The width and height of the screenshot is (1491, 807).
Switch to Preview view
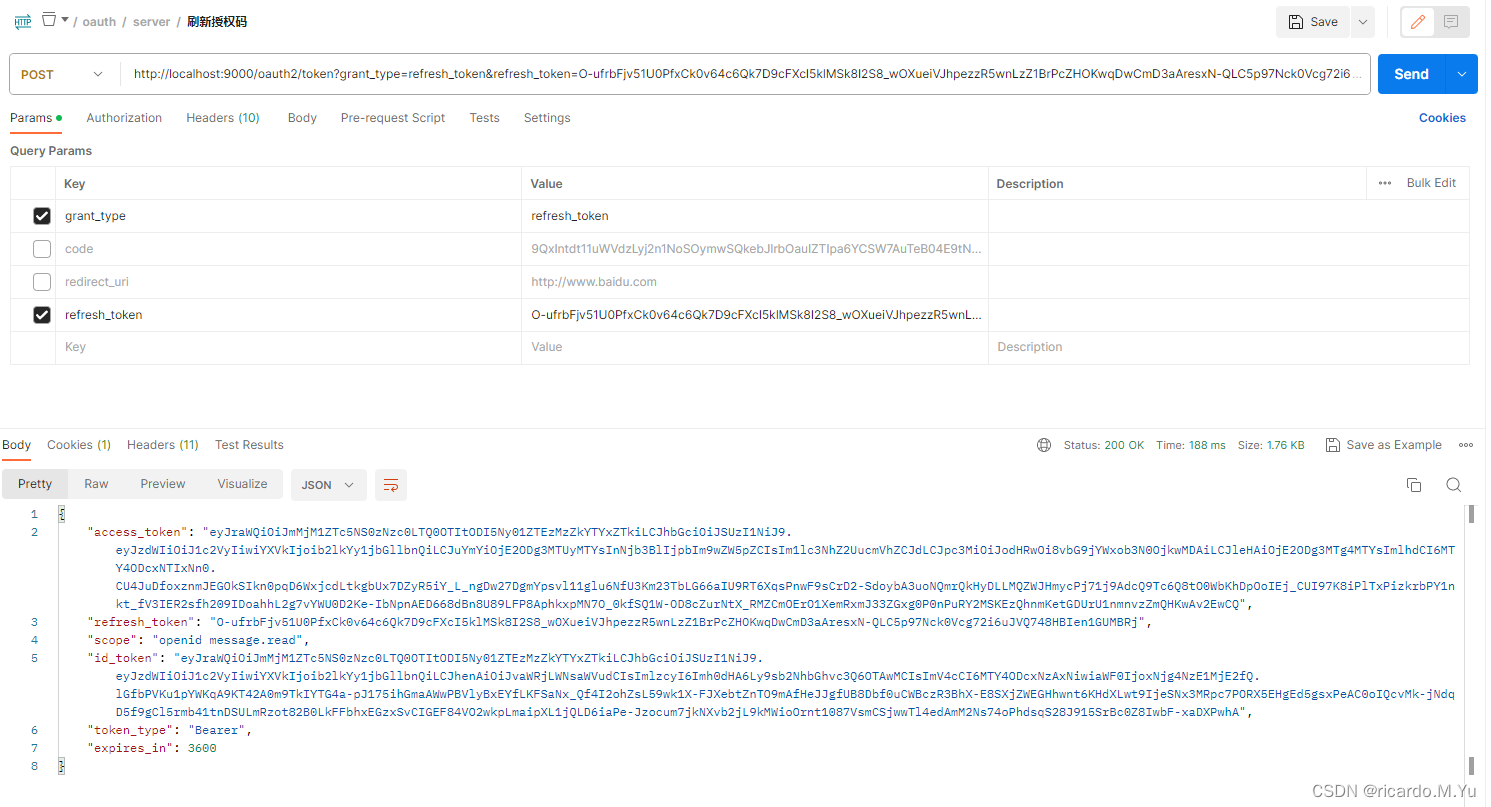tap(163, 484)
